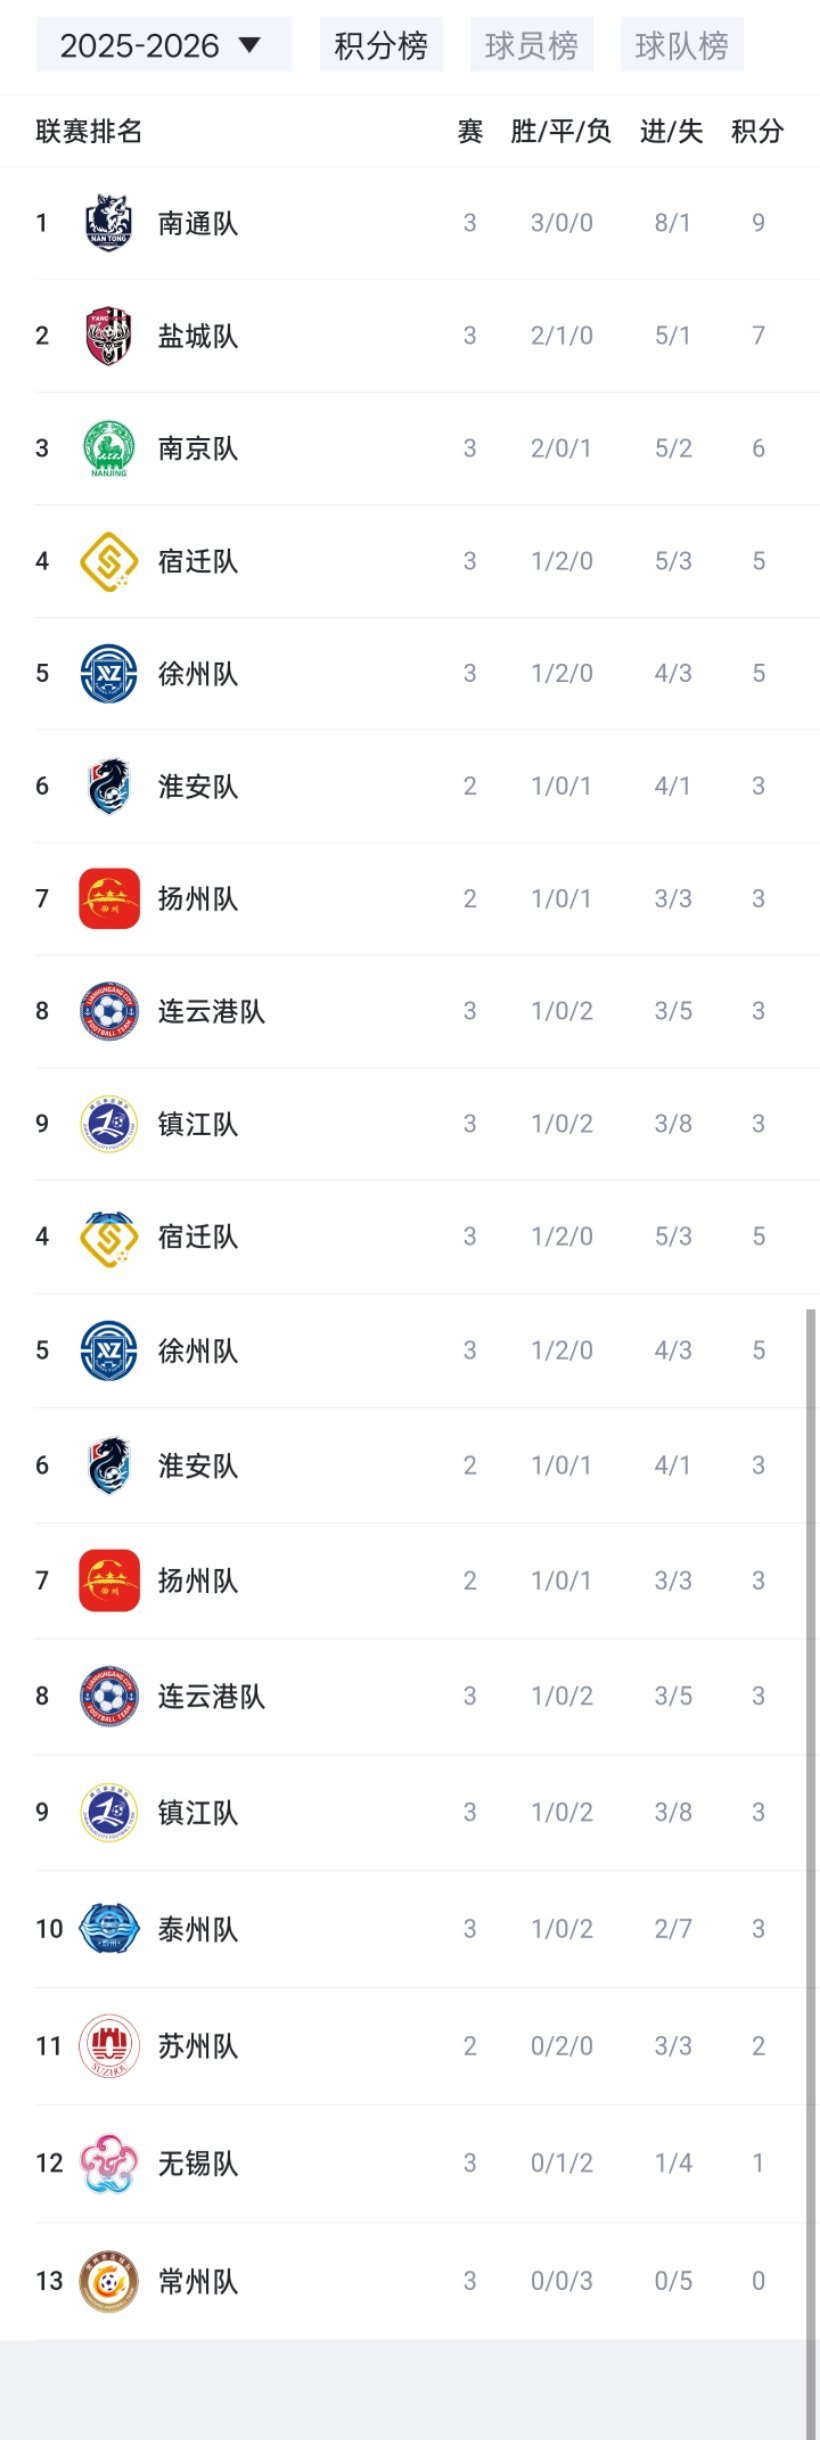Open the 南通队 team name link

pos(198,223)
